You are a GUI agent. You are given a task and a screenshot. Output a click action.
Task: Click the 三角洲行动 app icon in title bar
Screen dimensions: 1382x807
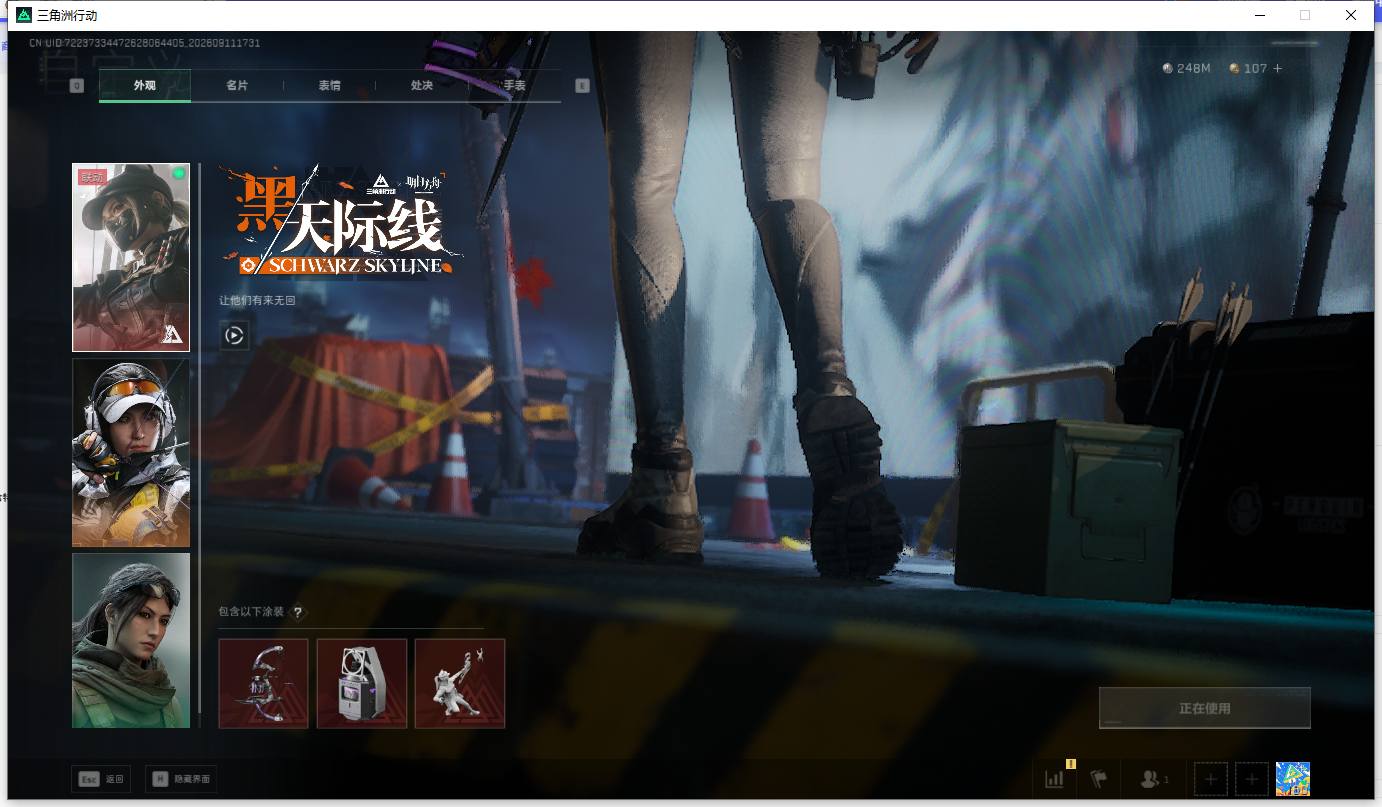[24, 15]
